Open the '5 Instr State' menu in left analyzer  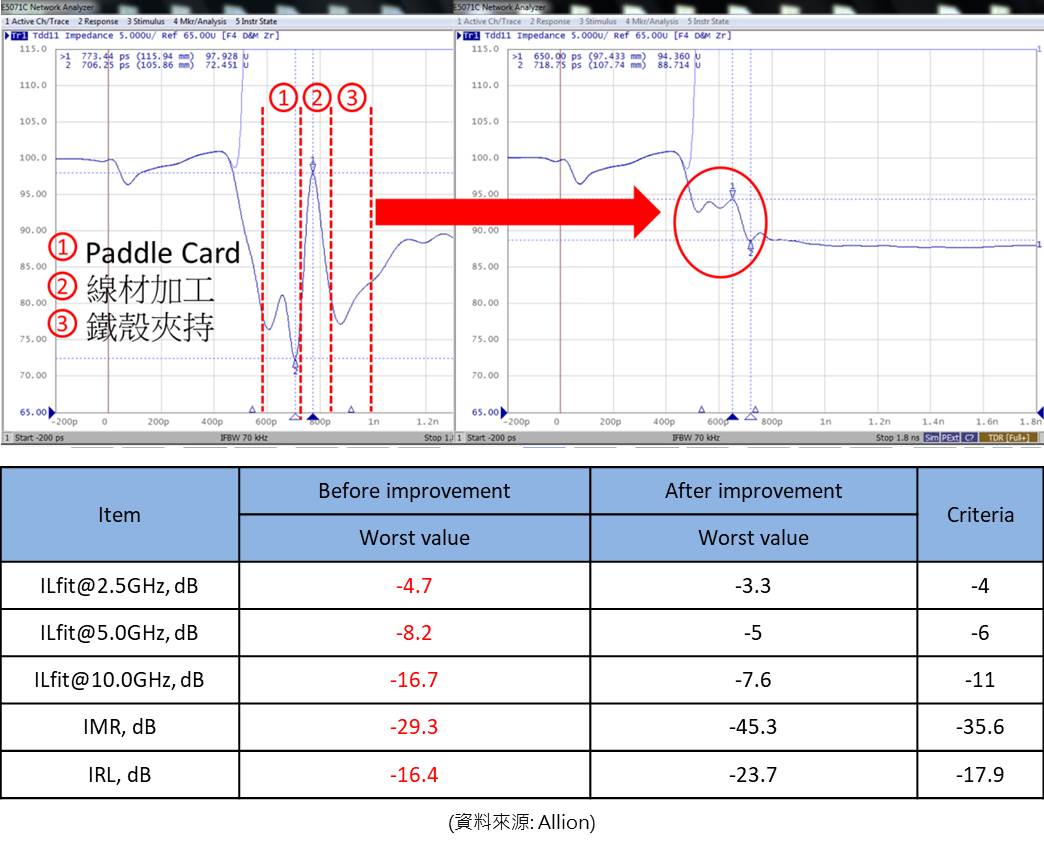click(256, 21)
